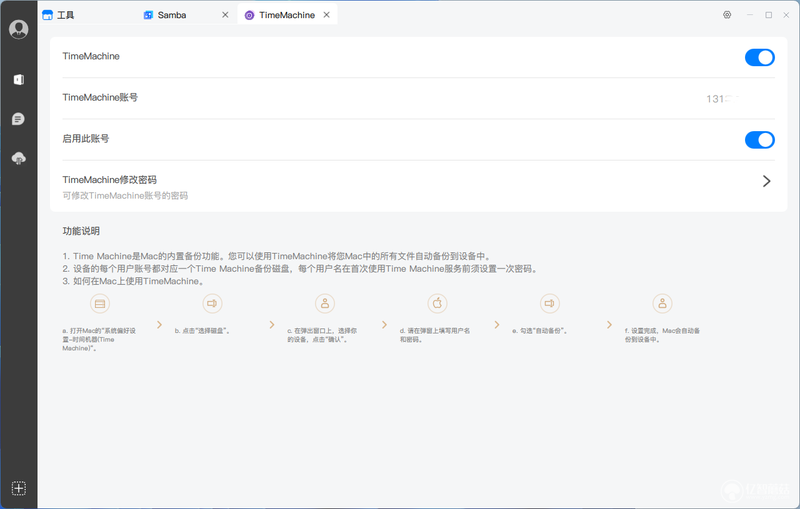
Task: Click step c text 在弹出窗口上
Action: (322, 335)
